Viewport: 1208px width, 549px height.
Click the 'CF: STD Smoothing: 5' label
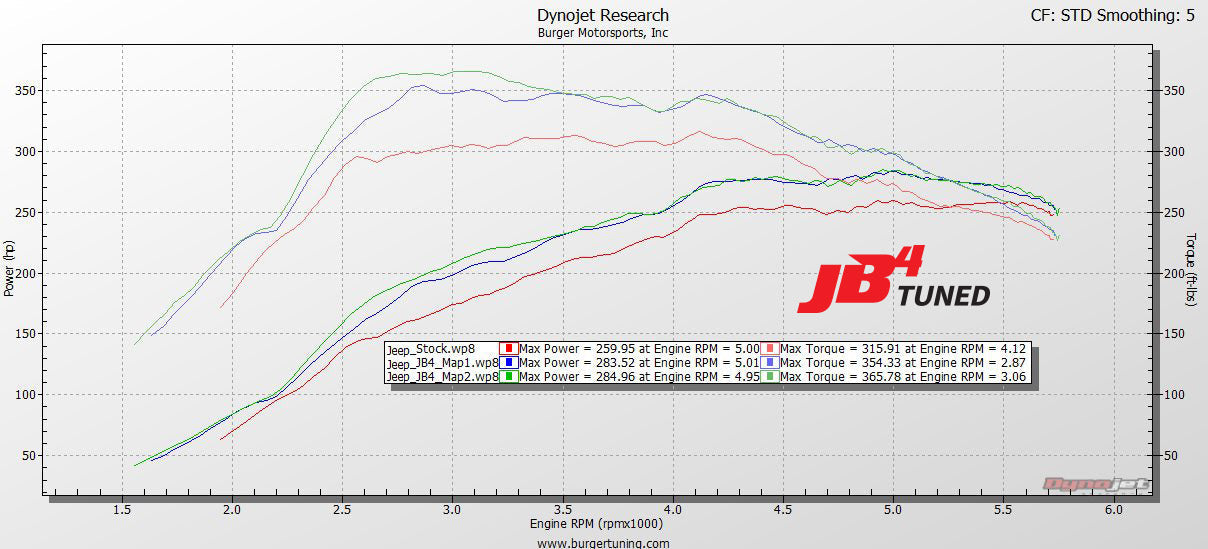[1112, 15]
